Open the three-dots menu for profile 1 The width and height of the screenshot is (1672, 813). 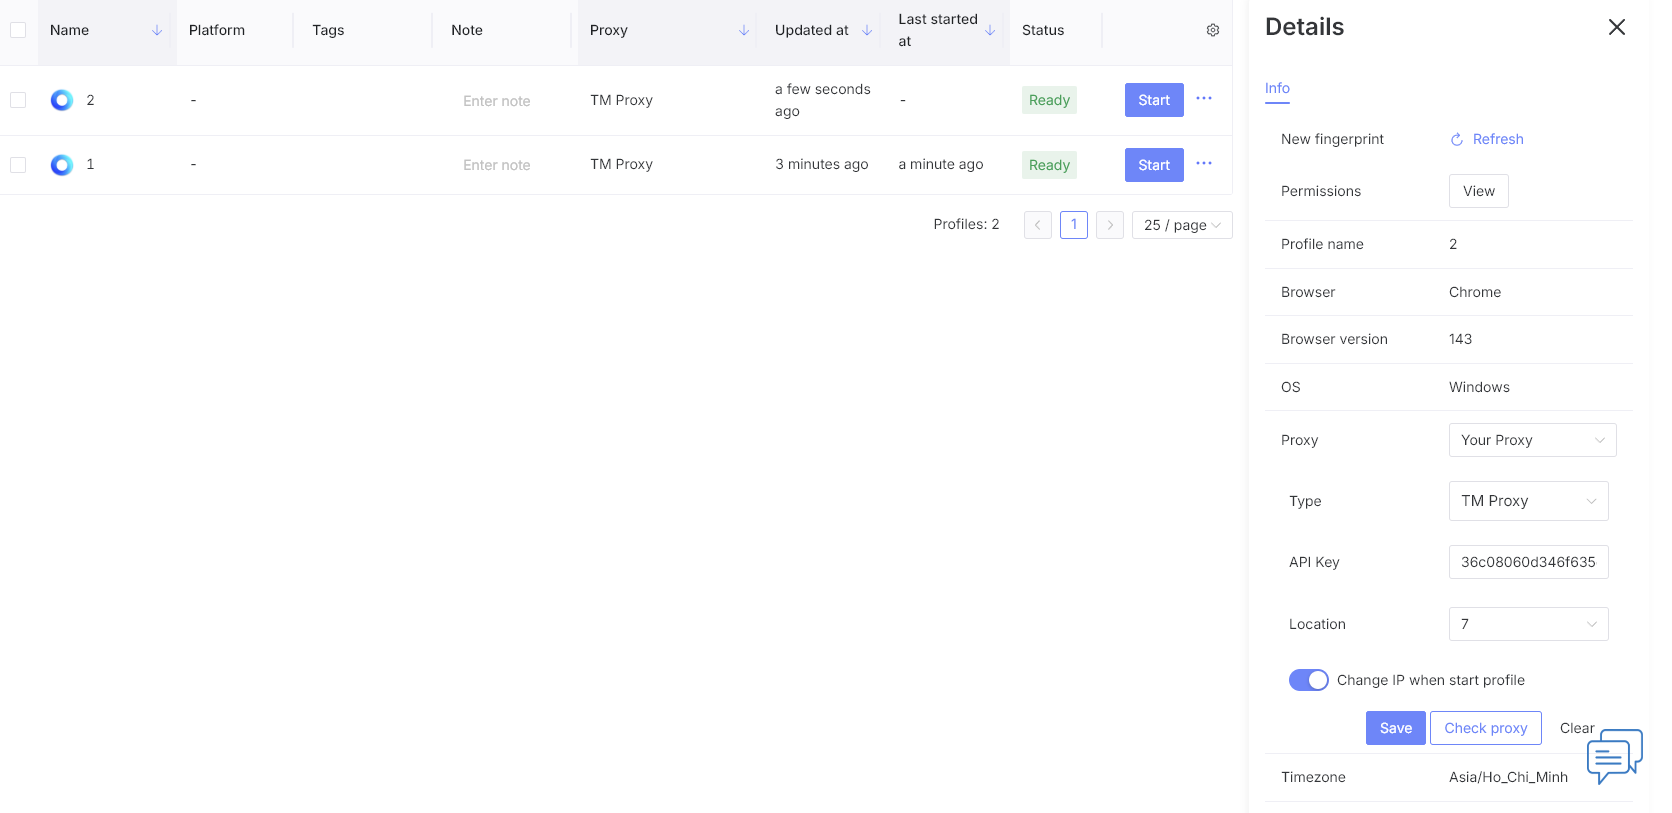pyautogui.click(x=1204, y=164)
